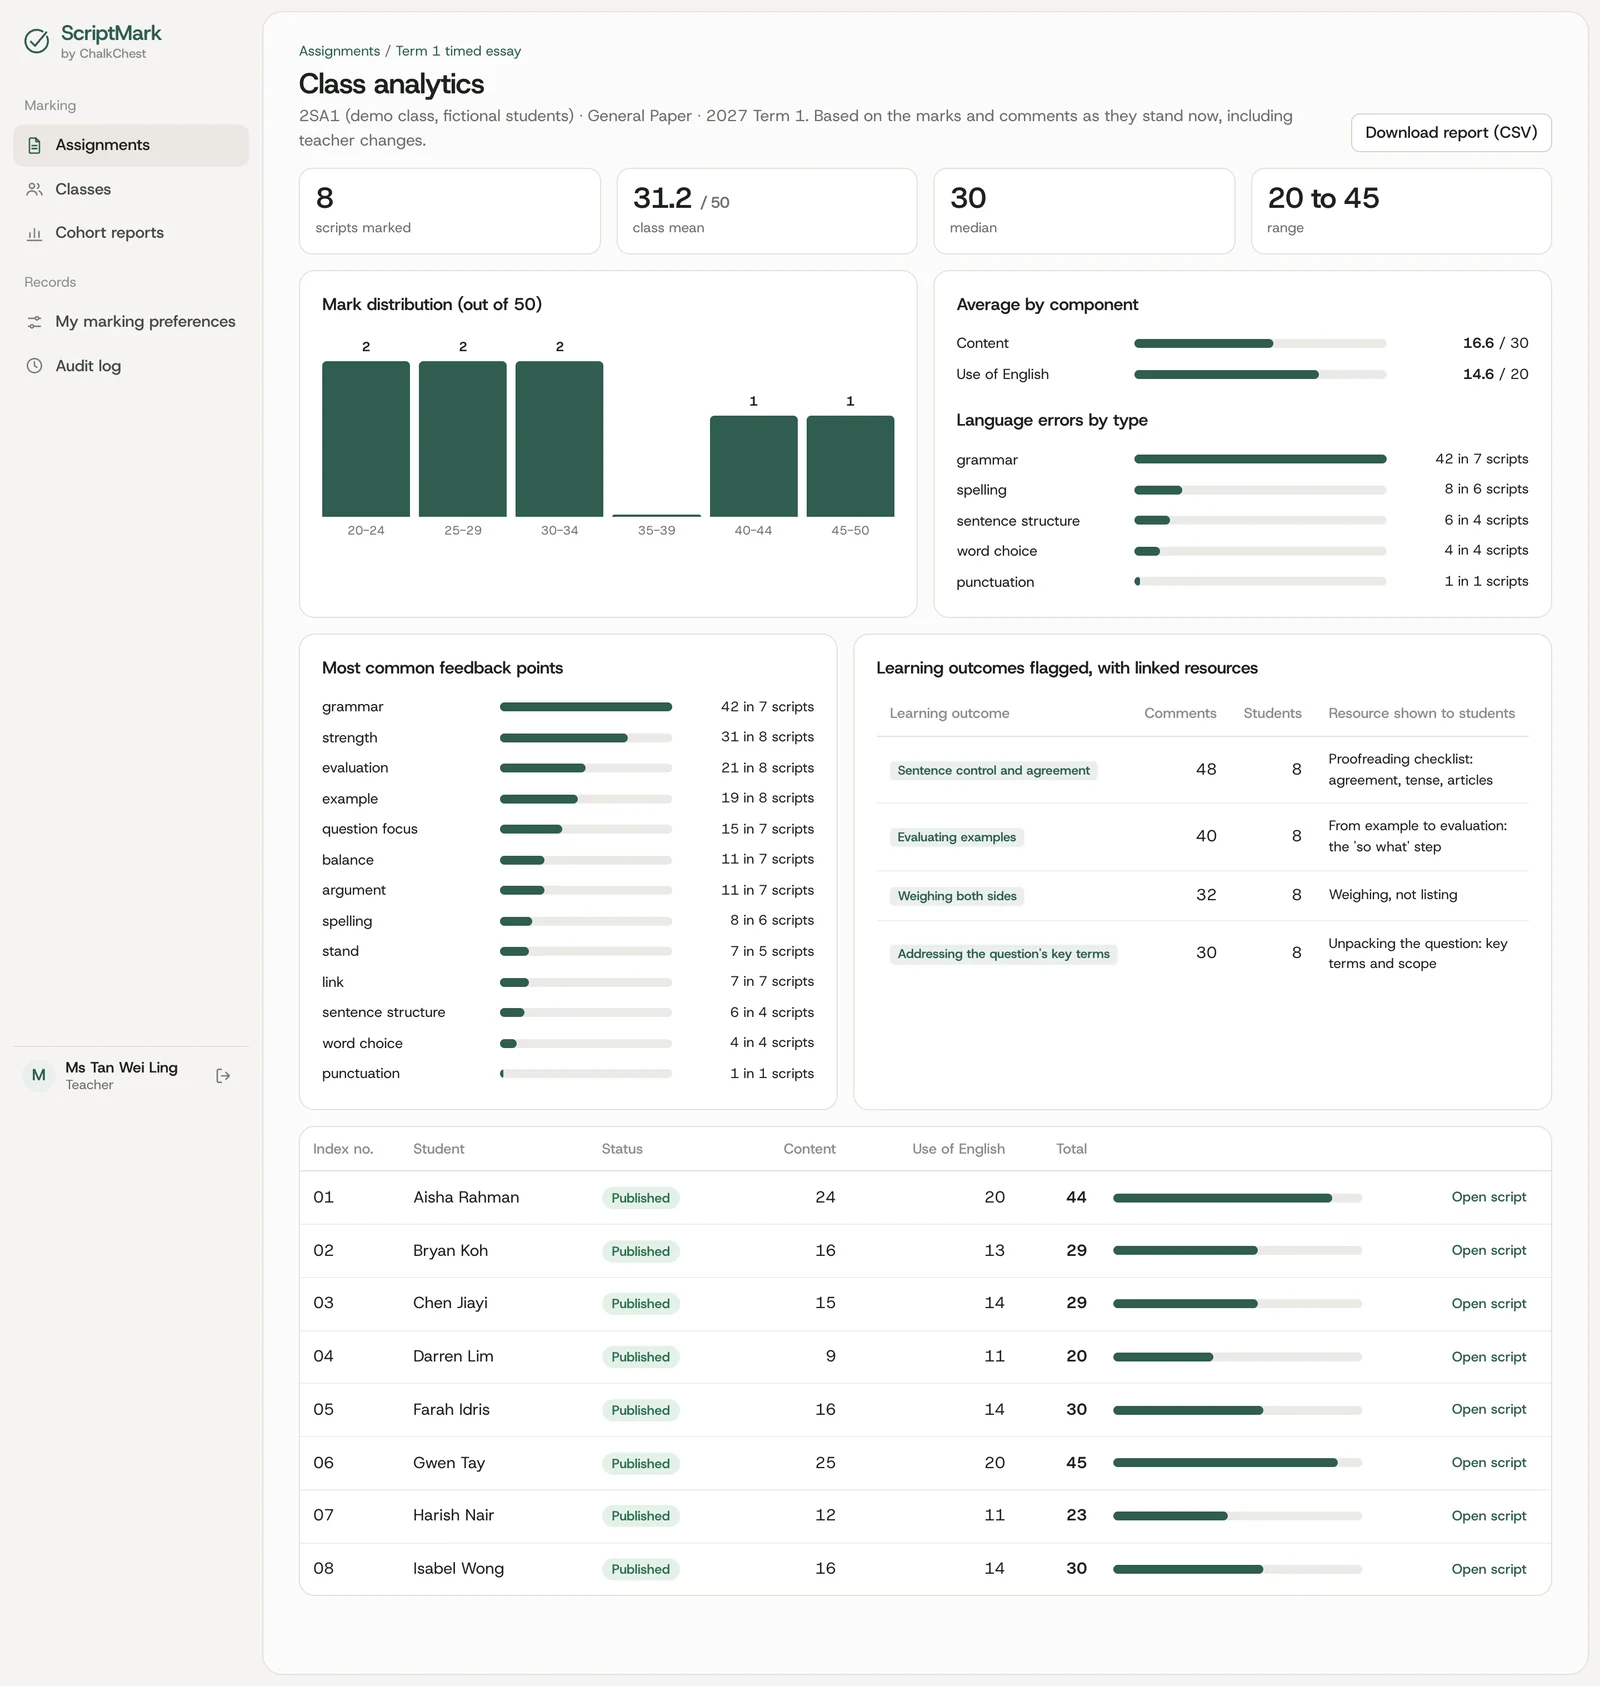Open script for Darren Lim
The width and height of the screenshot is (1600, 1686).
tap(1488, 1357)
